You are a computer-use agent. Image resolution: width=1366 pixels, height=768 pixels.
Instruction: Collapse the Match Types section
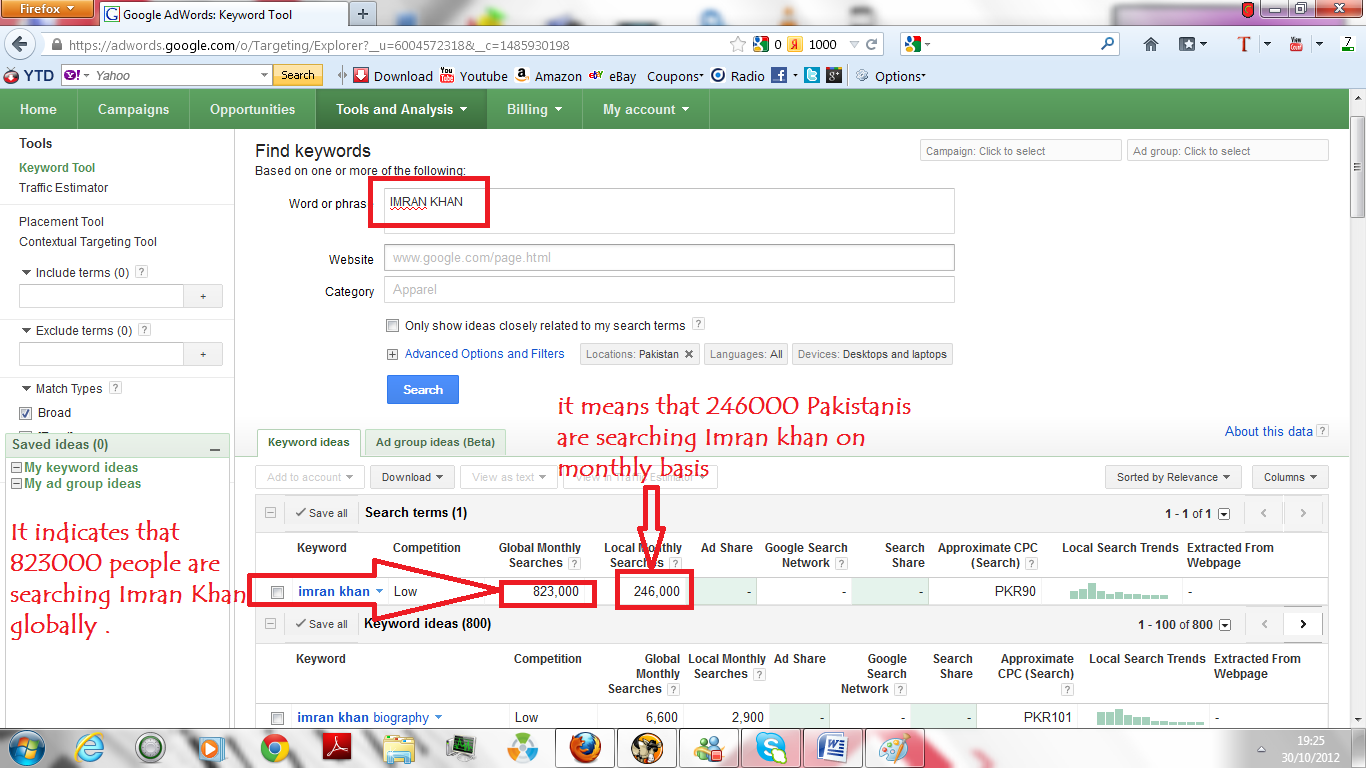pyautogui.click(x=26, y=389)
